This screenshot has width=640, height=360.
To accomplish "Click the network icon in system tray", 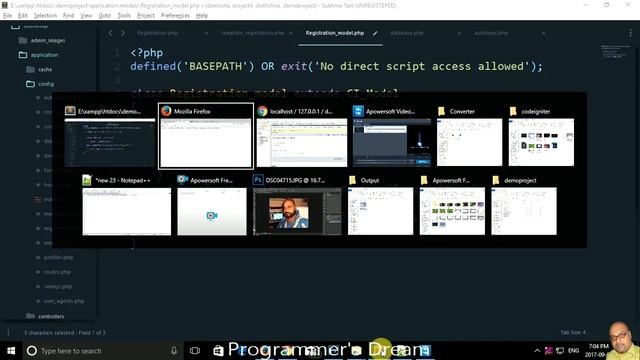I will point(560,351).
